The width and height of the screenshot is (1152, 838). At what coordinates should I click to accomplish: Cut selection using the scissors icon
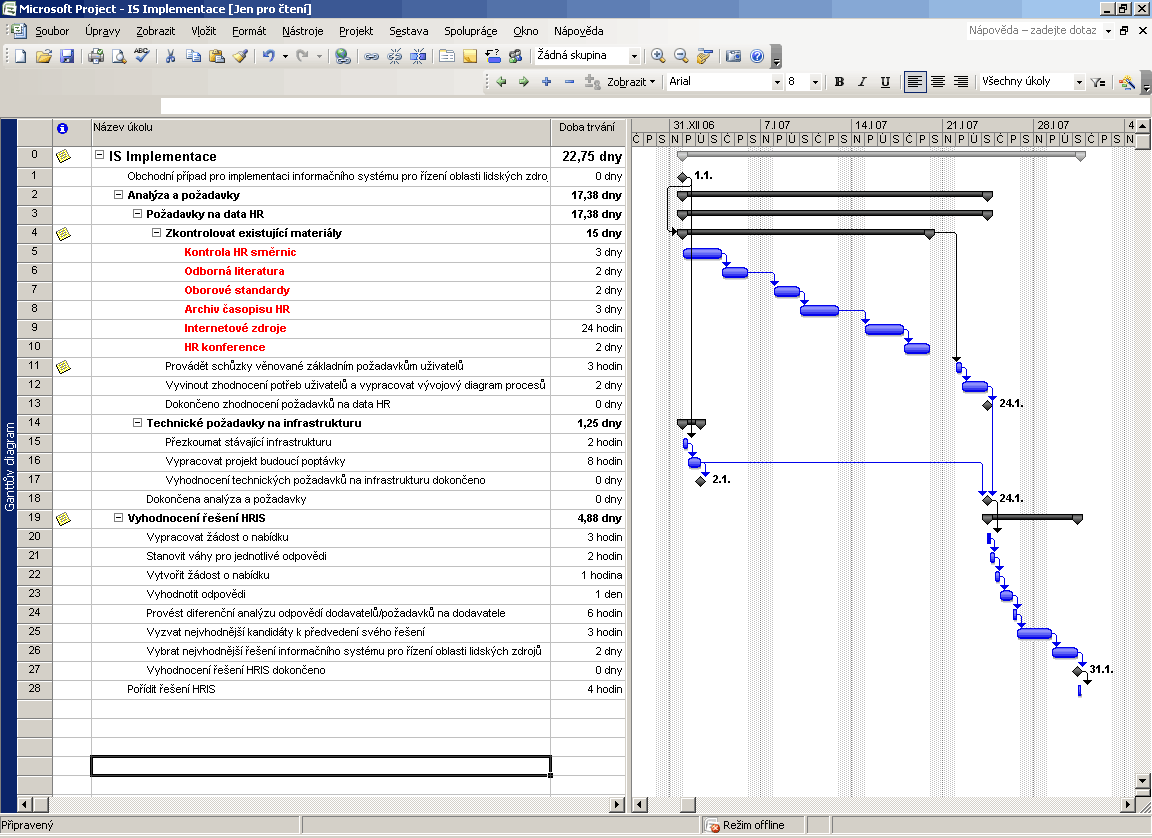click(170, 56)
